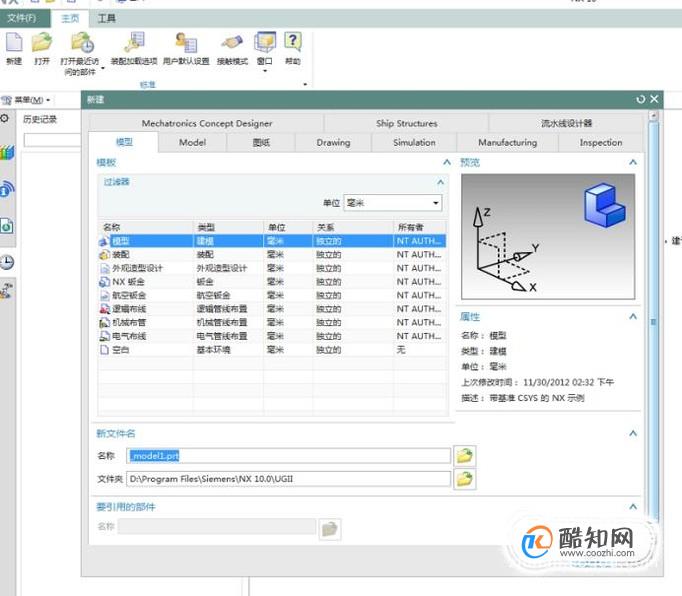Select the 装配 assembly template row icon
The image size is (682, 596).
104,254
